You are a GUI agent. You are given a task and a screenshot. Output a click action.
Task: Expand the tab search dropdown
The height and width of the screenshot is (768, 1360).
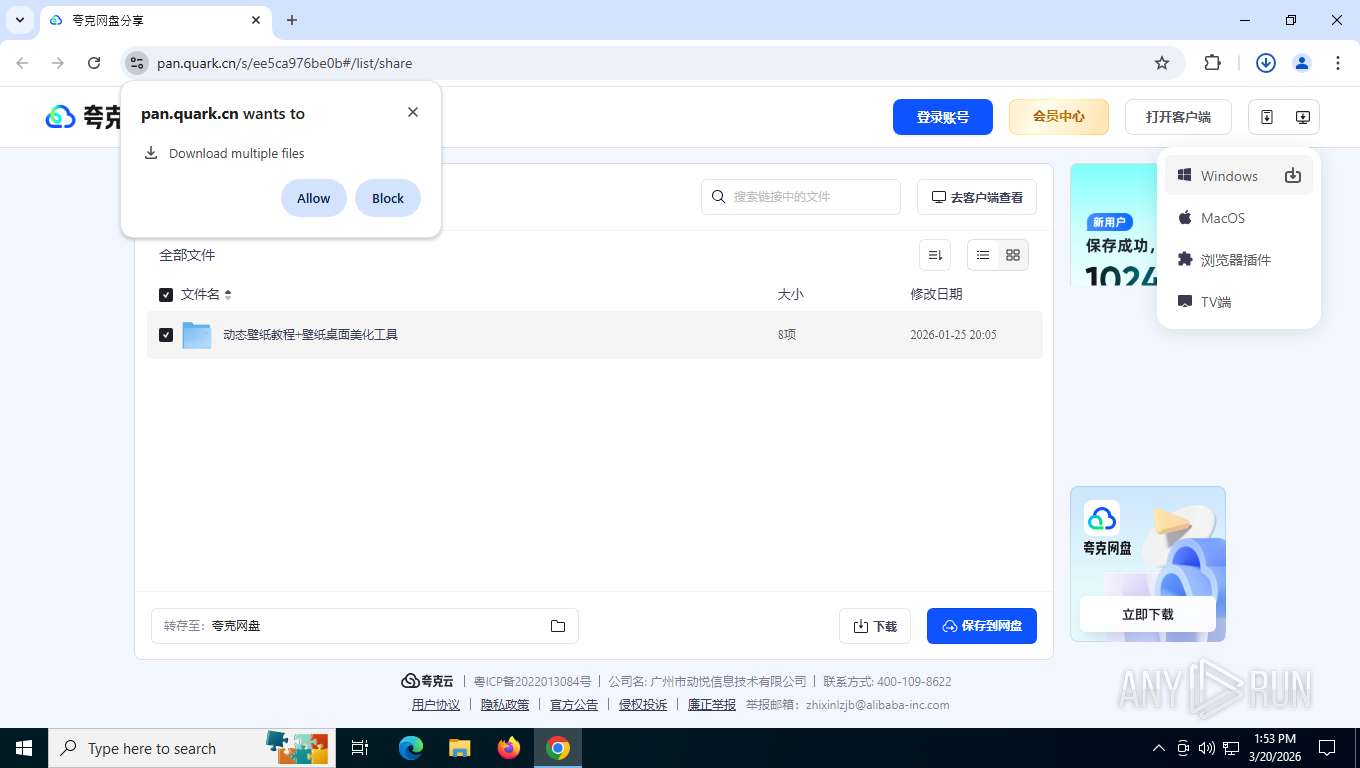[x=20, y=20]
